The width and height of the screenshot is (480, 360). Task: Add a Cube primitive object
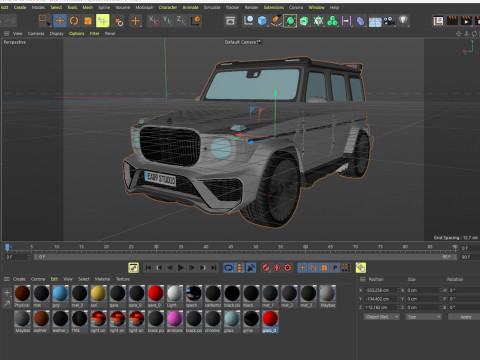tap(262, 21)
